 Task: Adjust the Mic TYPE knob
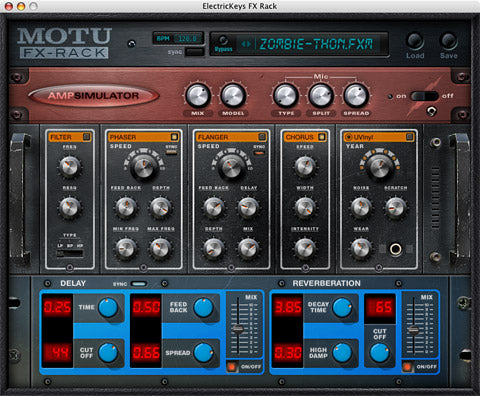(286, 95)
